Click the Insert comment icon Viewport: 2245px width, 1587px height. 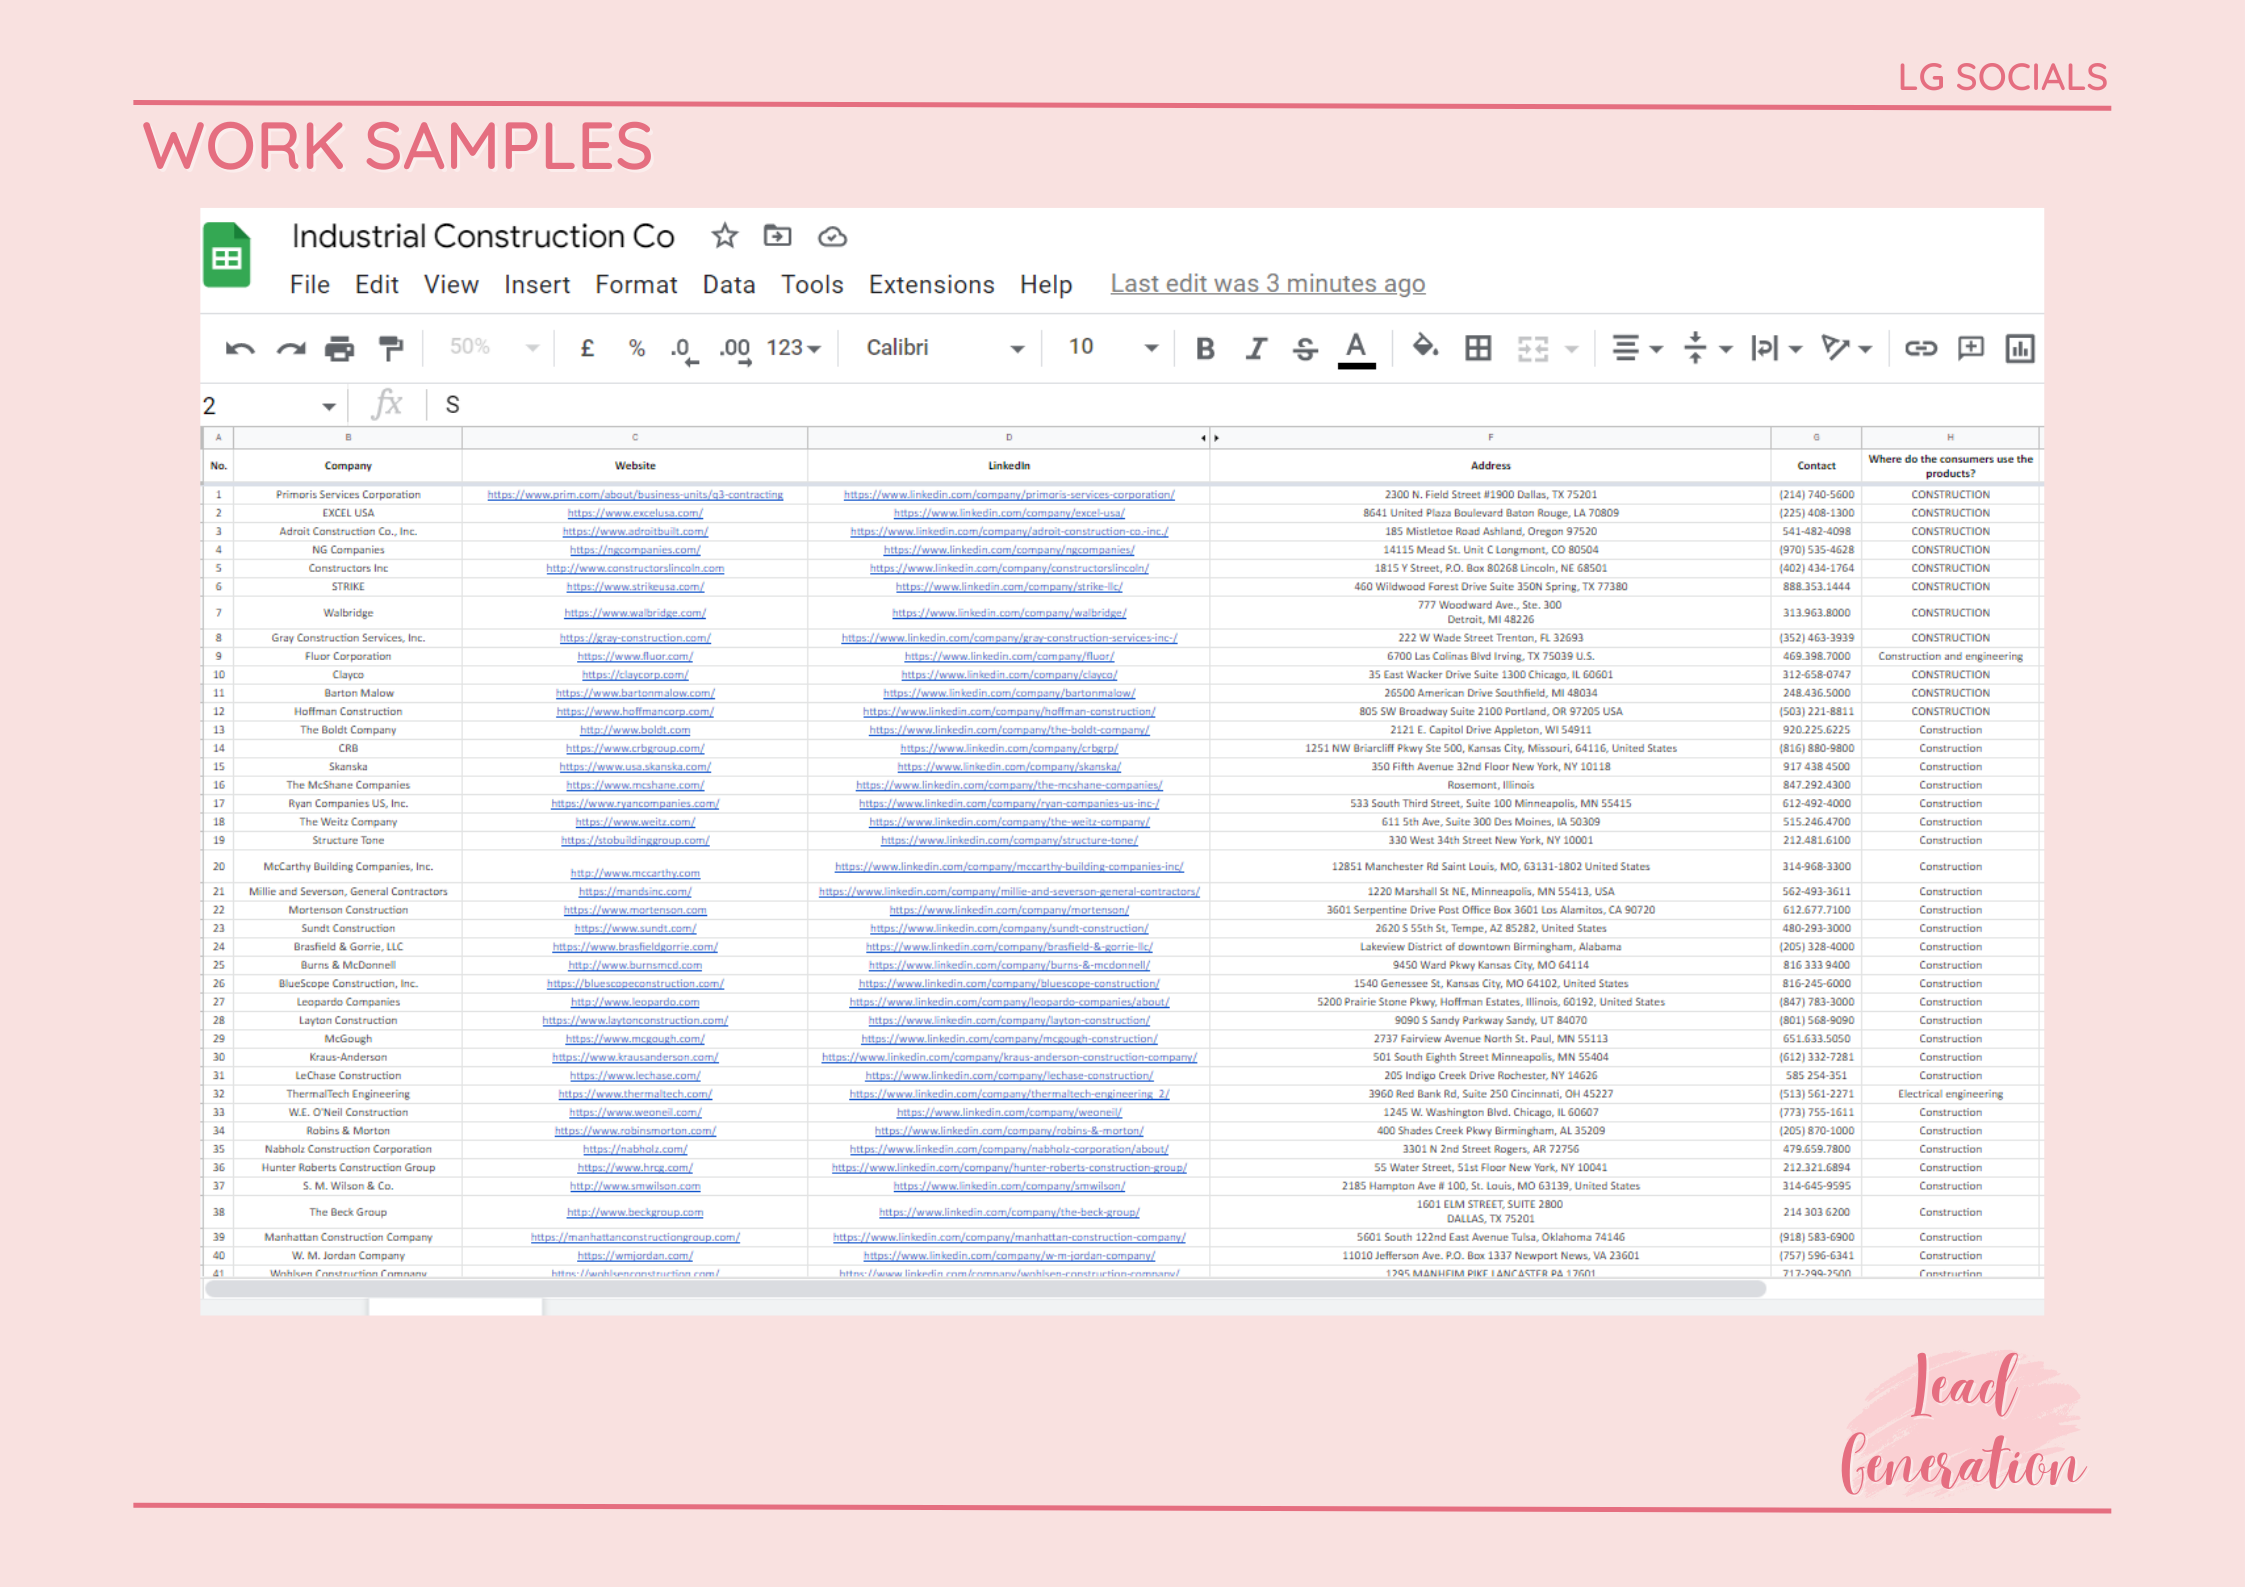tap(1970, 348)
